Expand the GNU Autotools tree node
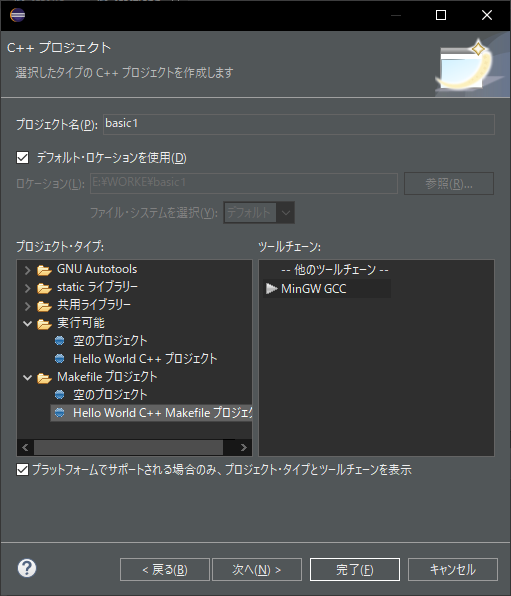Screen dimensions: 511x596 tap(27, 270)
